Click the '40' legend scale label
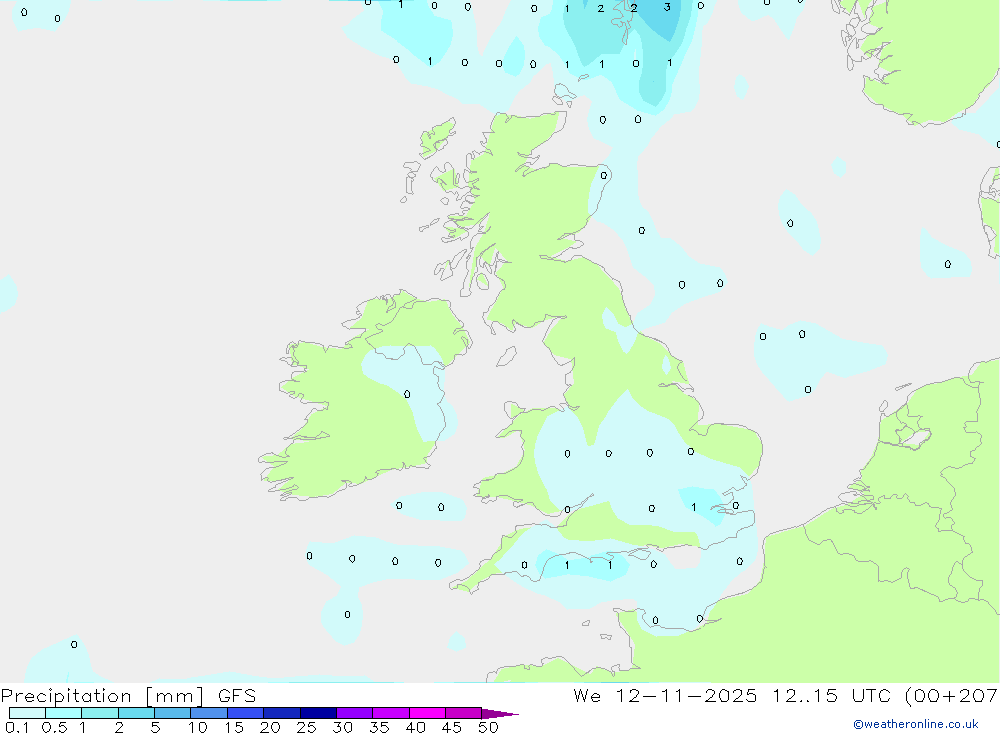The image size is (1000, 733). pos(415,727)
